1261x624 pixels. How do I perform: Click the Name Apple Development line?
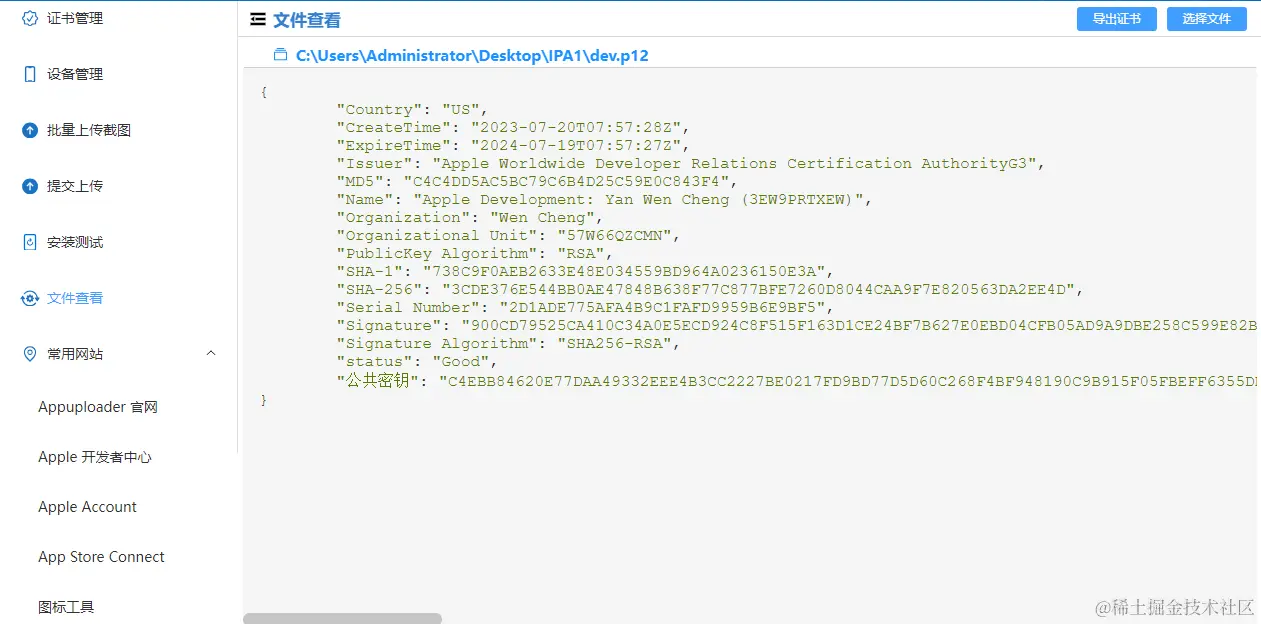[x=604, y=200]
